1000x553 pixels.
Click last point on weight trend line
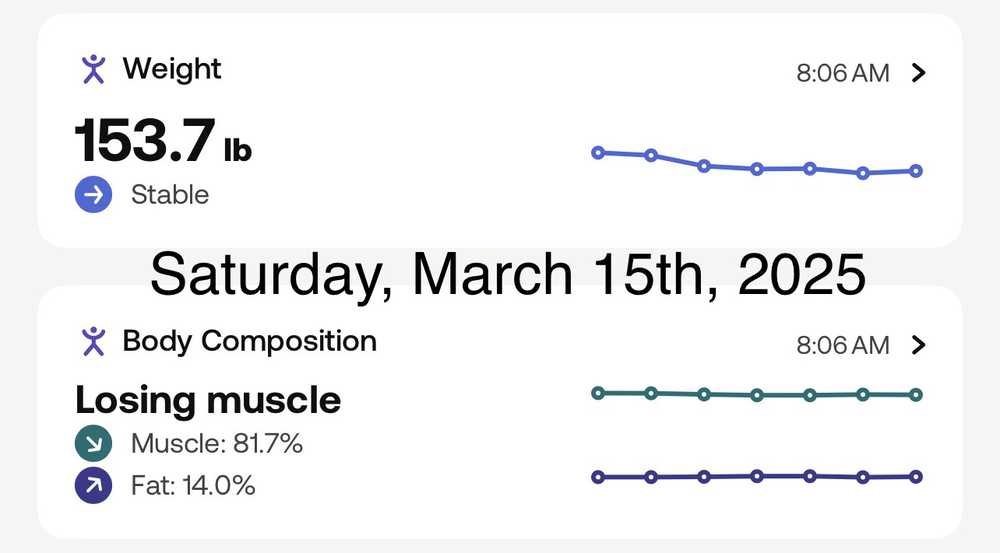916,171
